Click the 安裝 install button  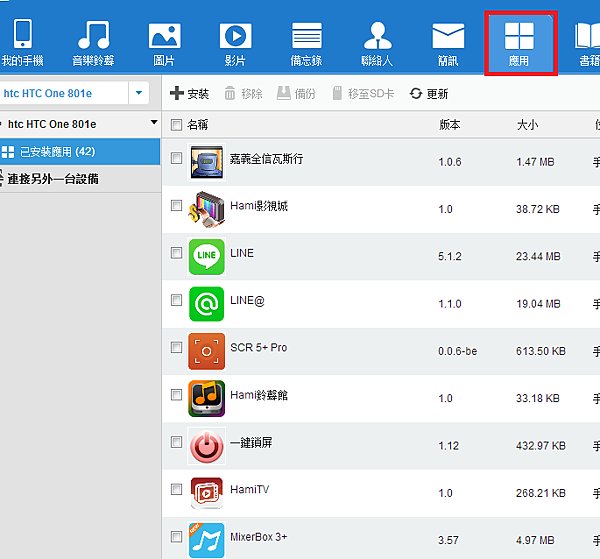189,93
